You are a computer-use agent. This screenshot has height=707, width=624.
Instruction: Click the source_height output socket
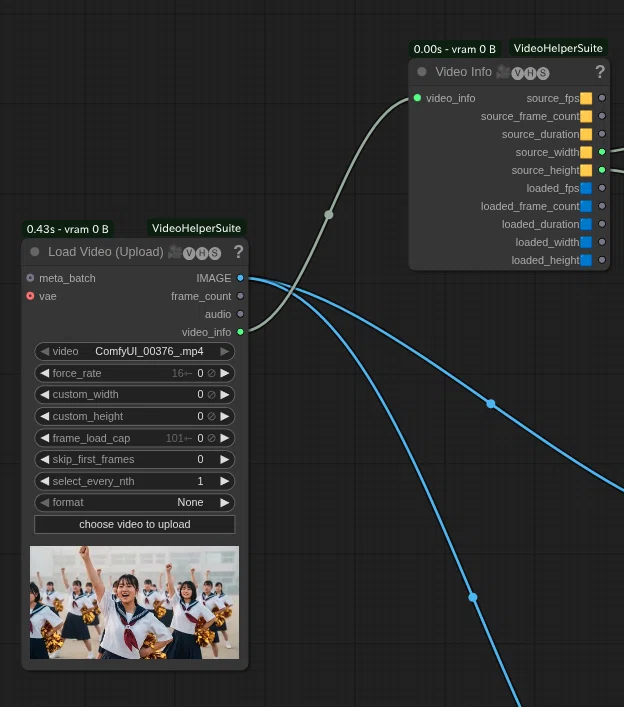[x=602, y=170]
